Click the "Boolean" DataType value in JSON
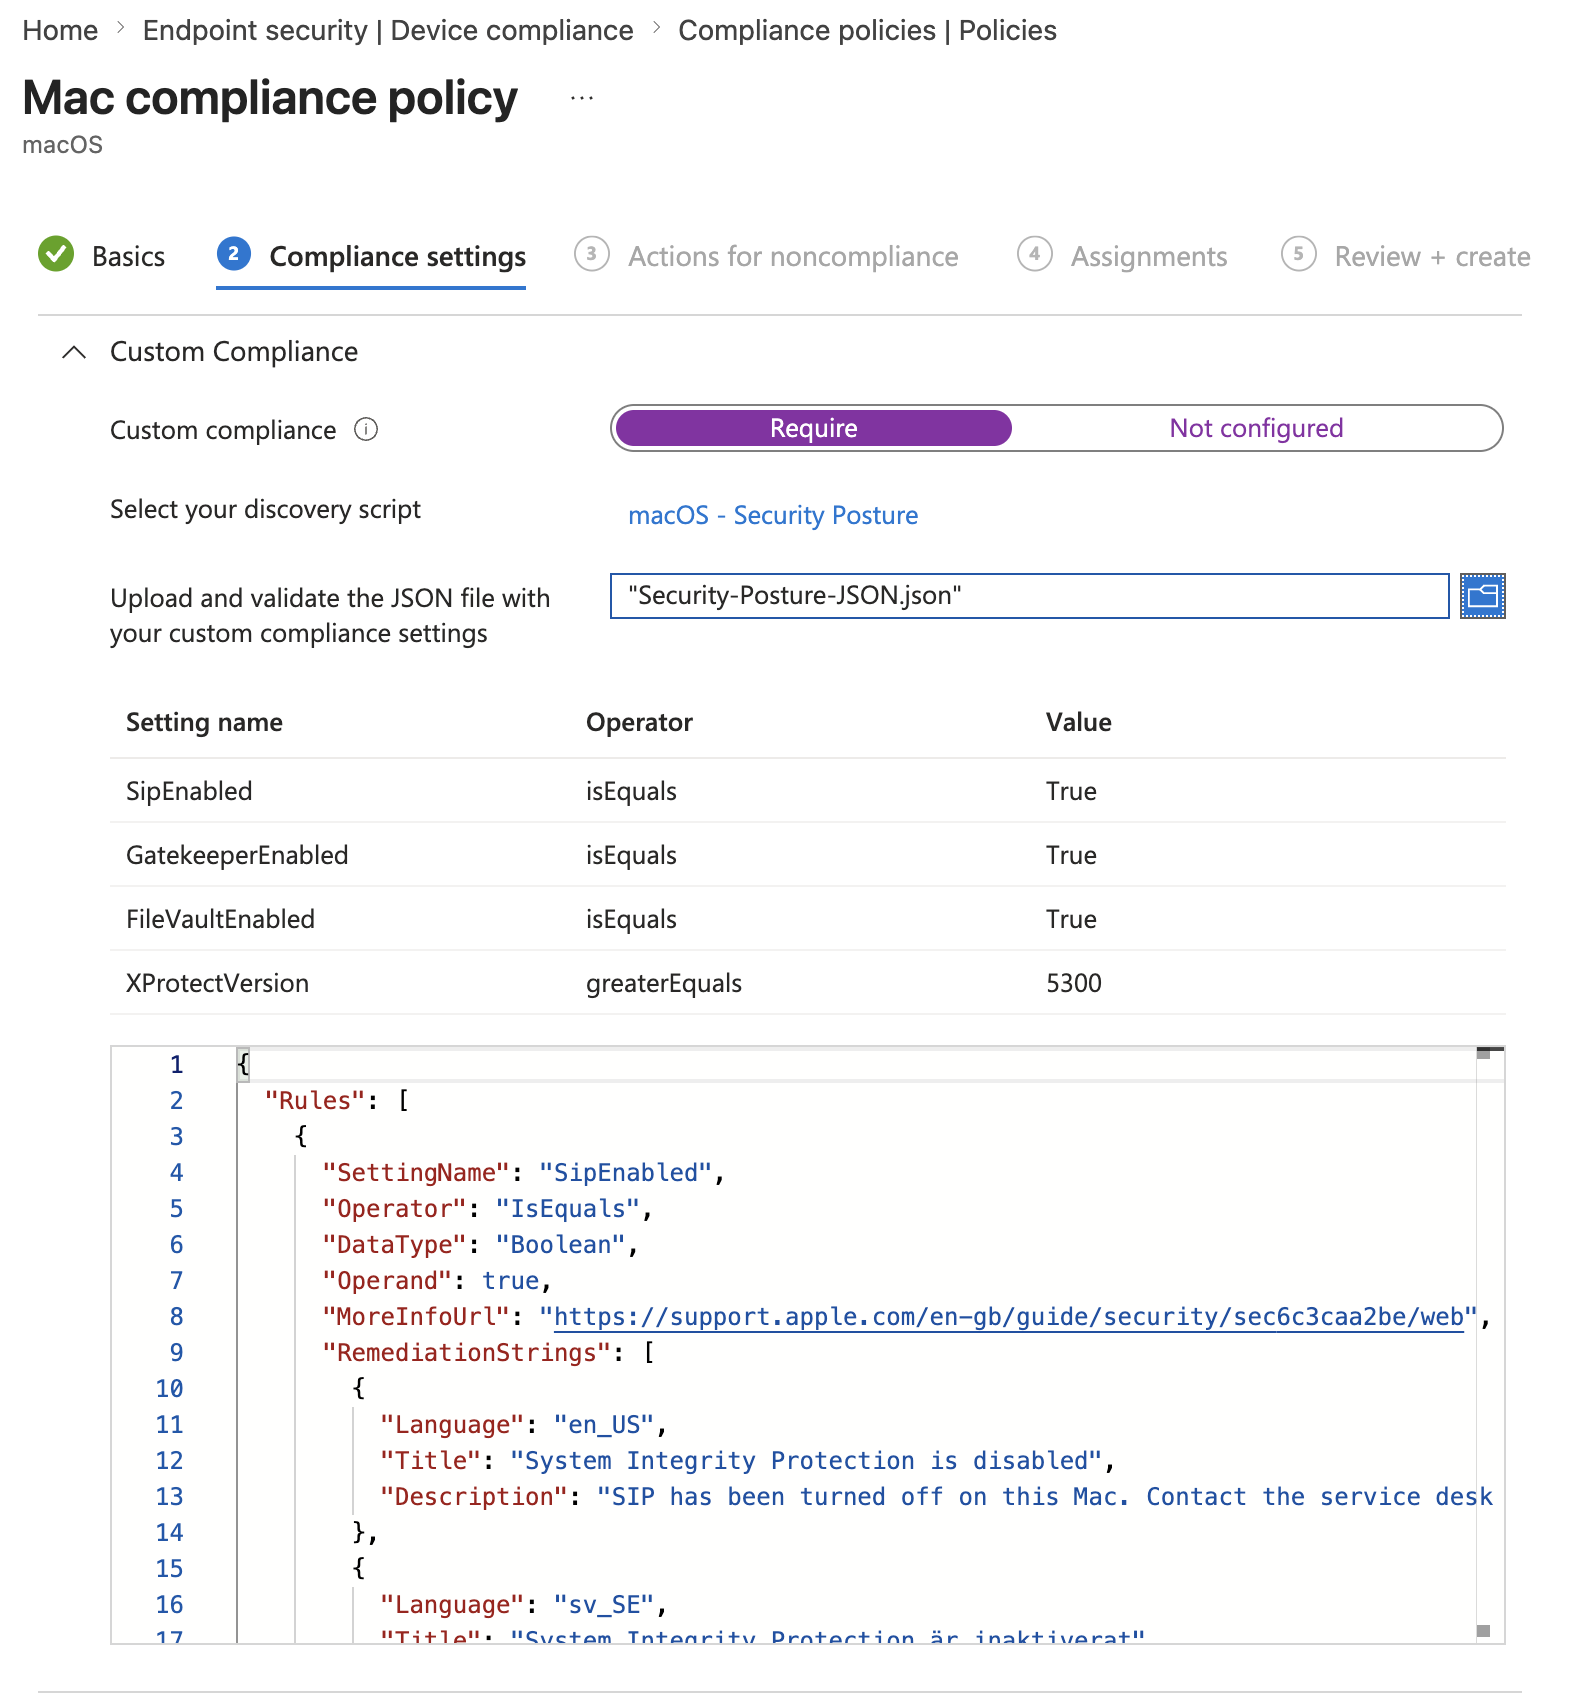 (x=560, y=1244)
